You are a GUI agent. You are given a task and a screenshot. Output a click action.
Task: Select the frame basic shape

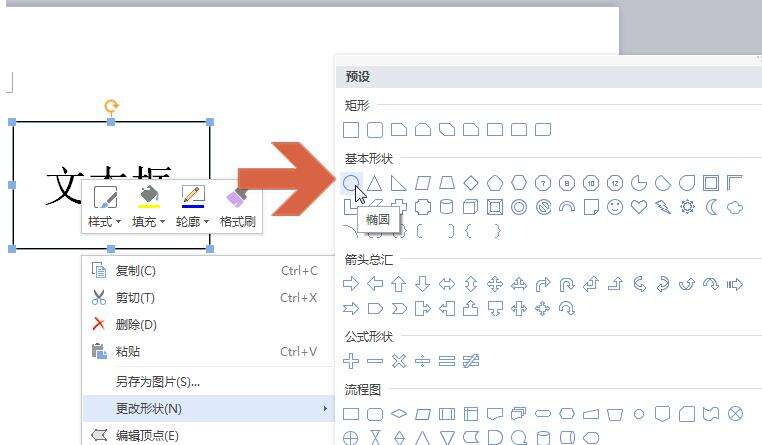(x=711, y=183)
